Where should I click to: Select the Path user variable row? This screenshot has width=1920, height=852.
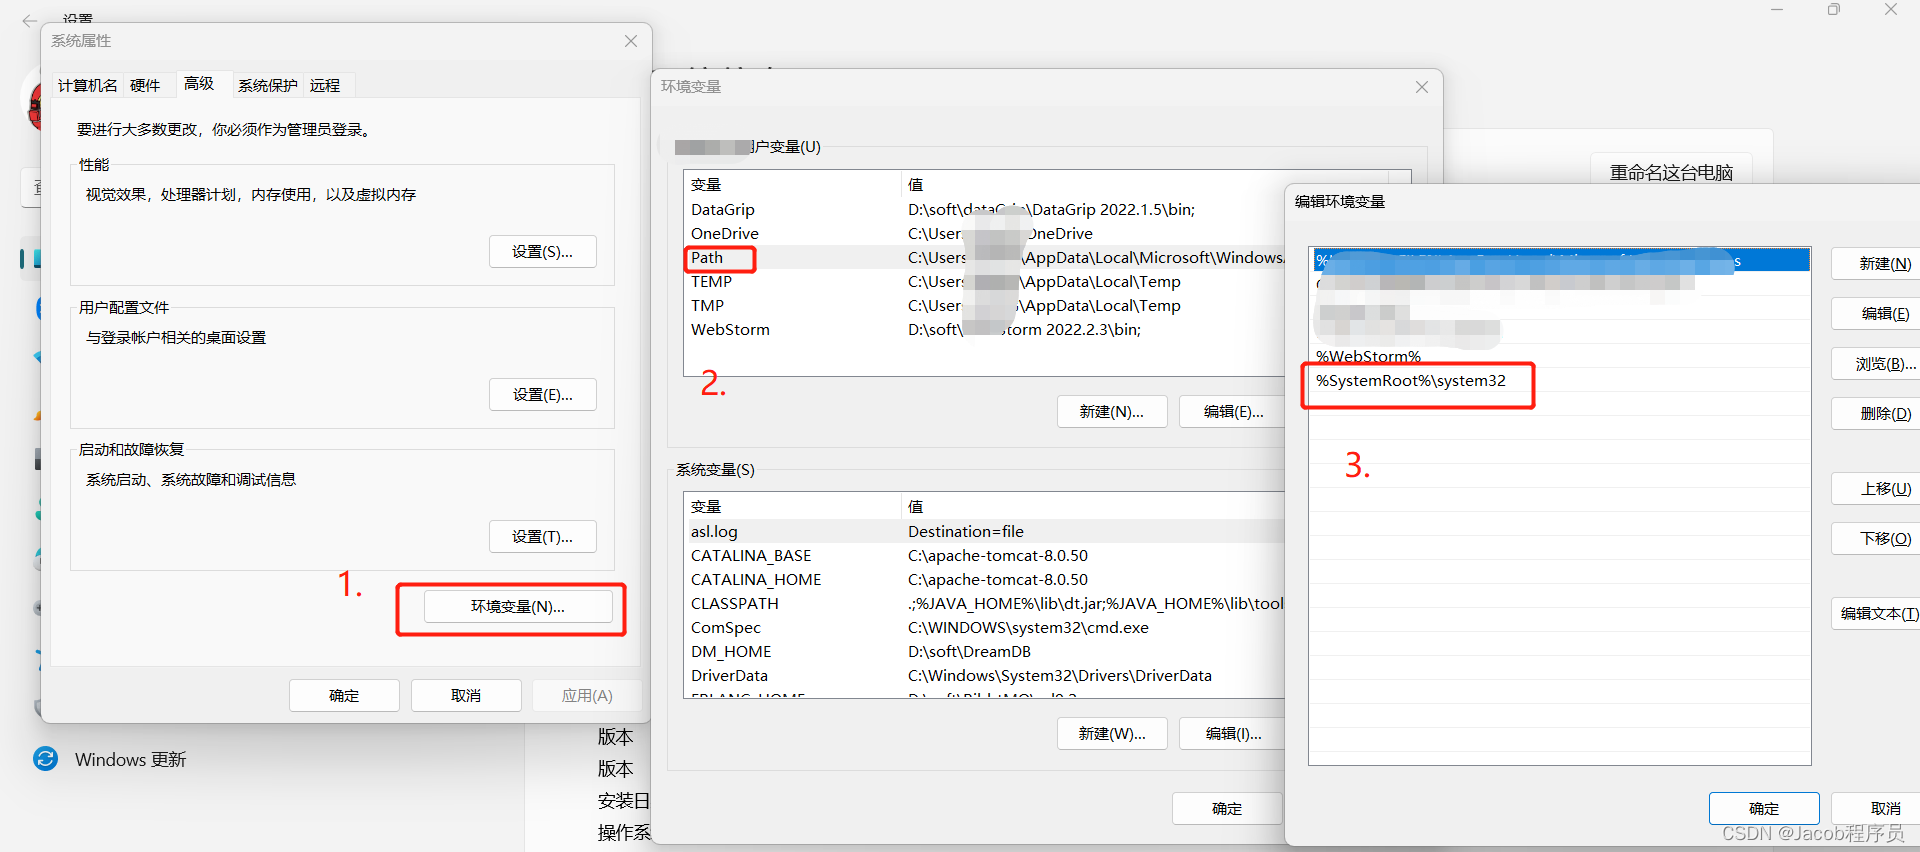click(984, 258)
